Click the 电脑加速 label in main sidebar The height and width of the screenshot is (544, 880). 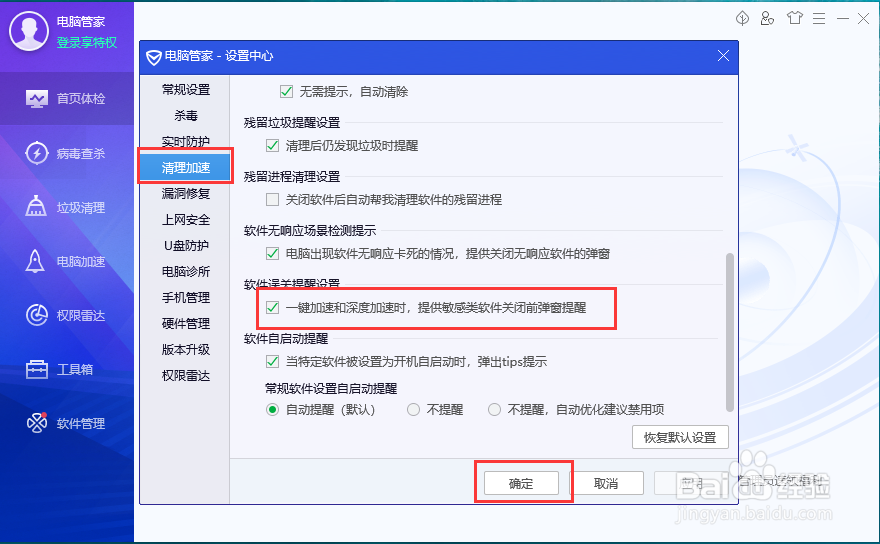coord(81,262)
